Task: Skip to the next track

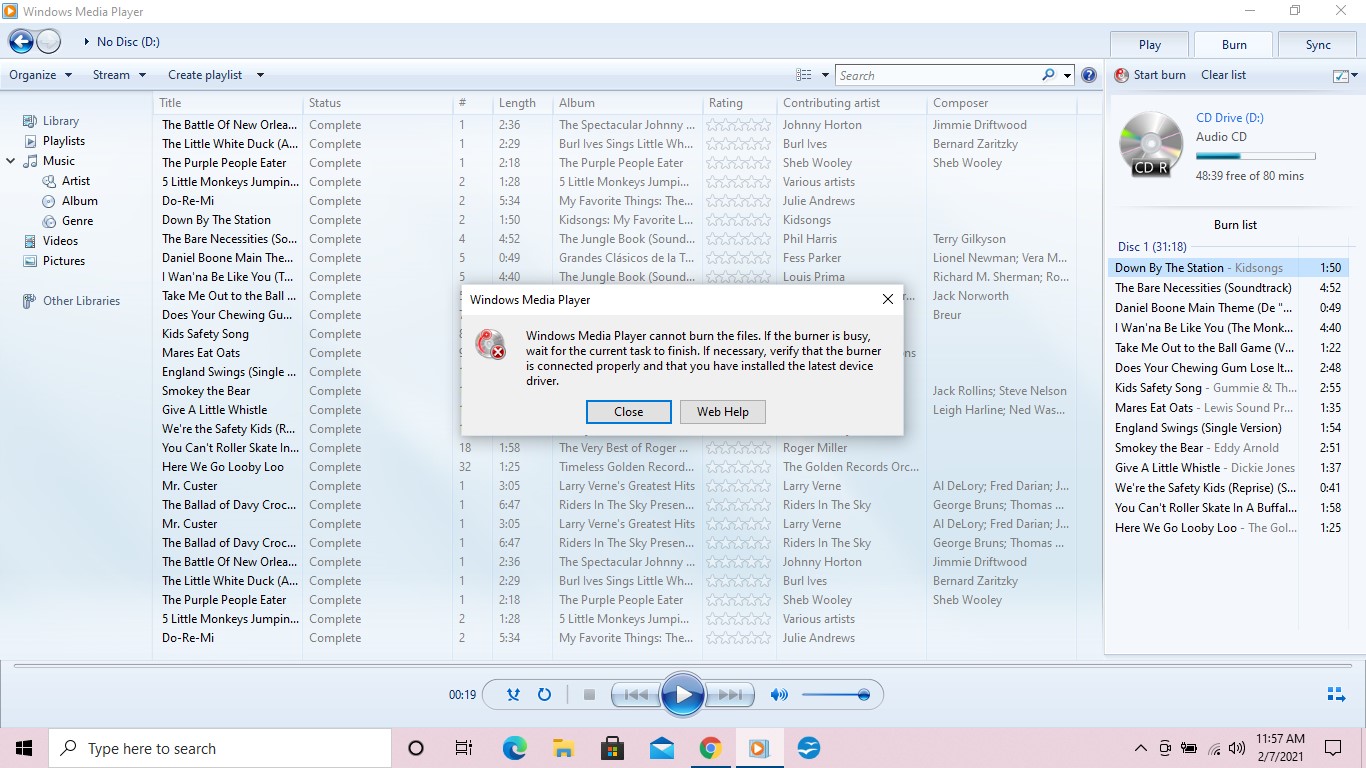Action: point(730,694)
